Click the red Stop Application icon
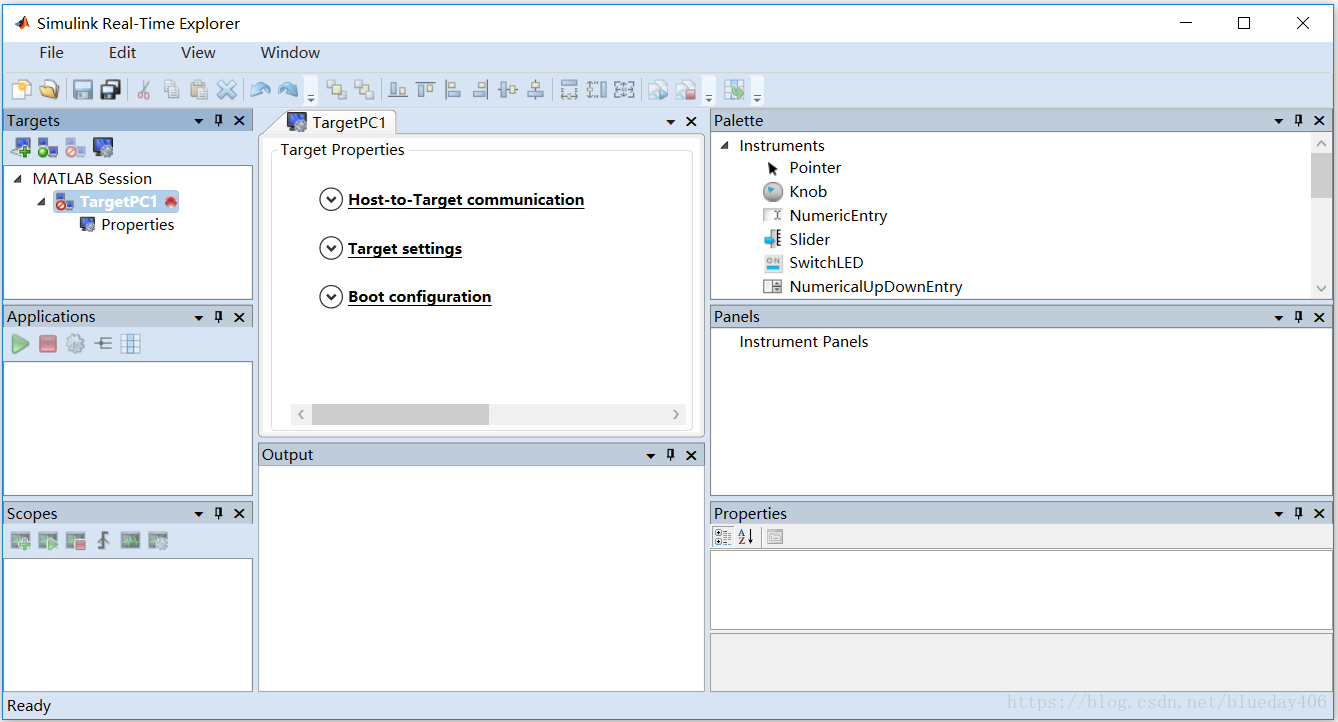Image resolution: width=1338 pixels, height=722 pixels. point(48,344)
